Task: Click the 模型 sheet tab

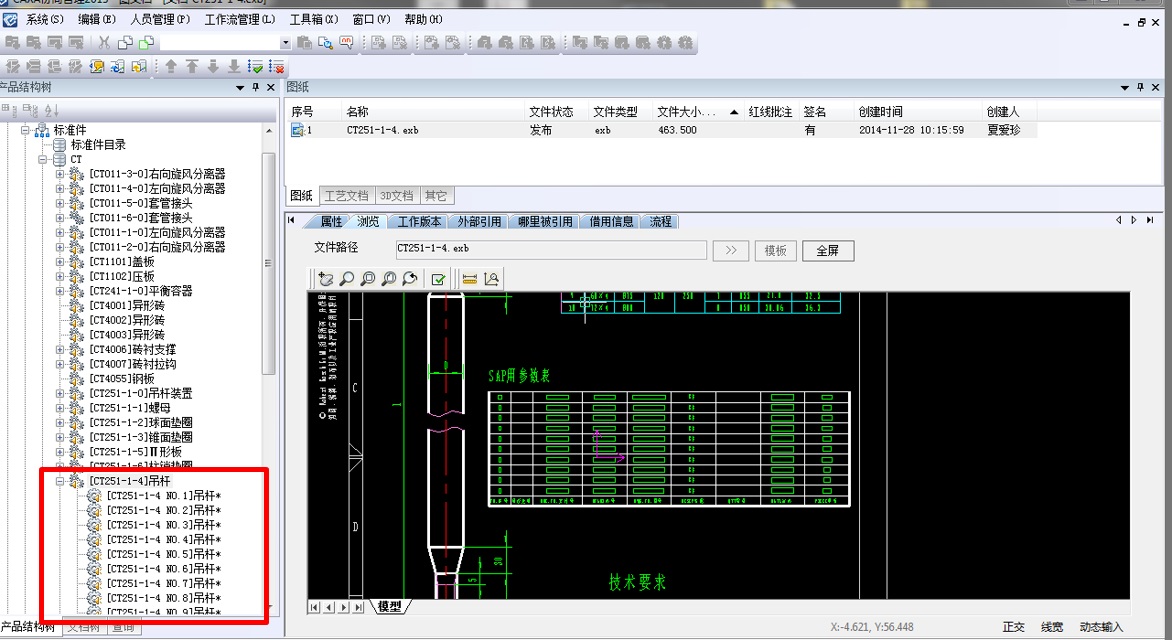Action: click(389, 606)
